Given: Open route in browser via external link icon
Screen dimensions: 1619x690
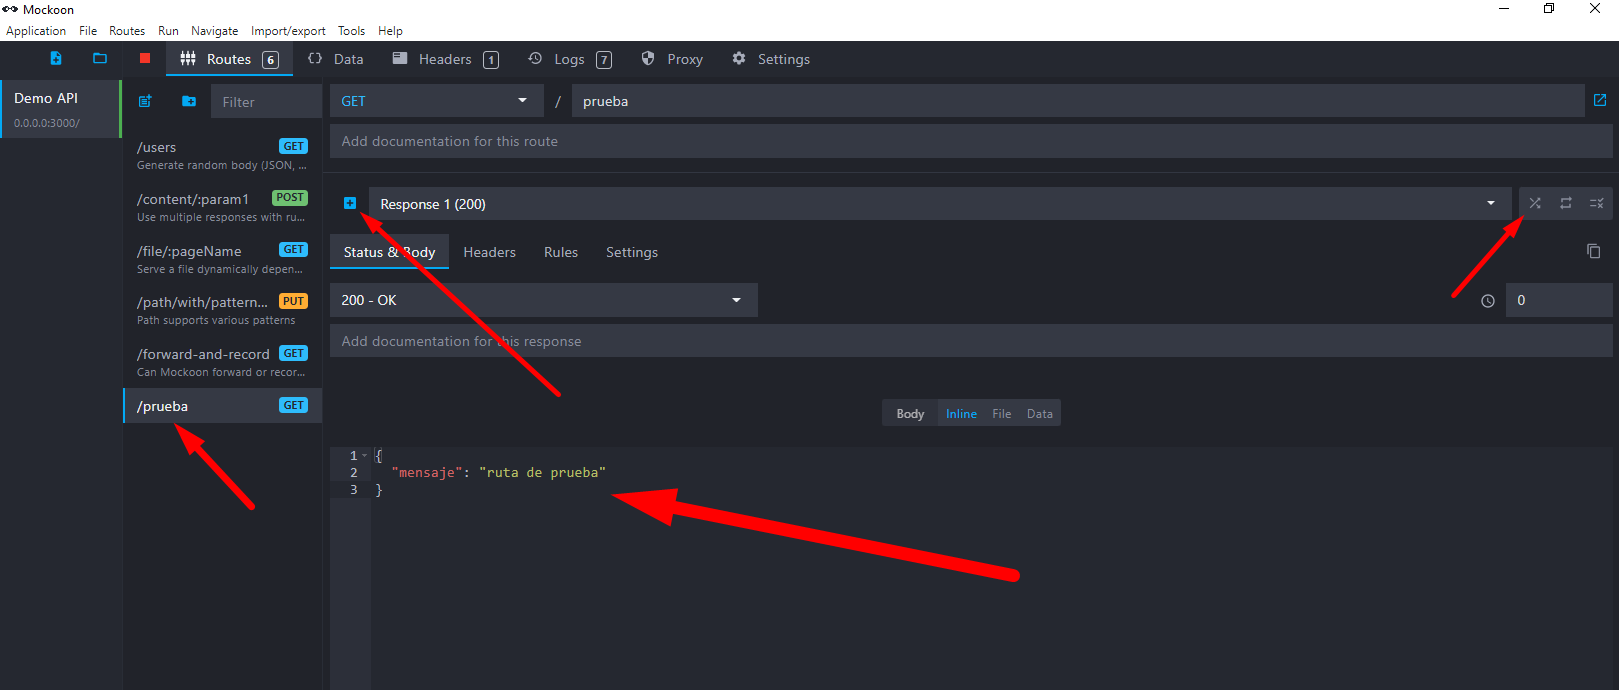Looking at the screenshot, I should coord(1599,100).
